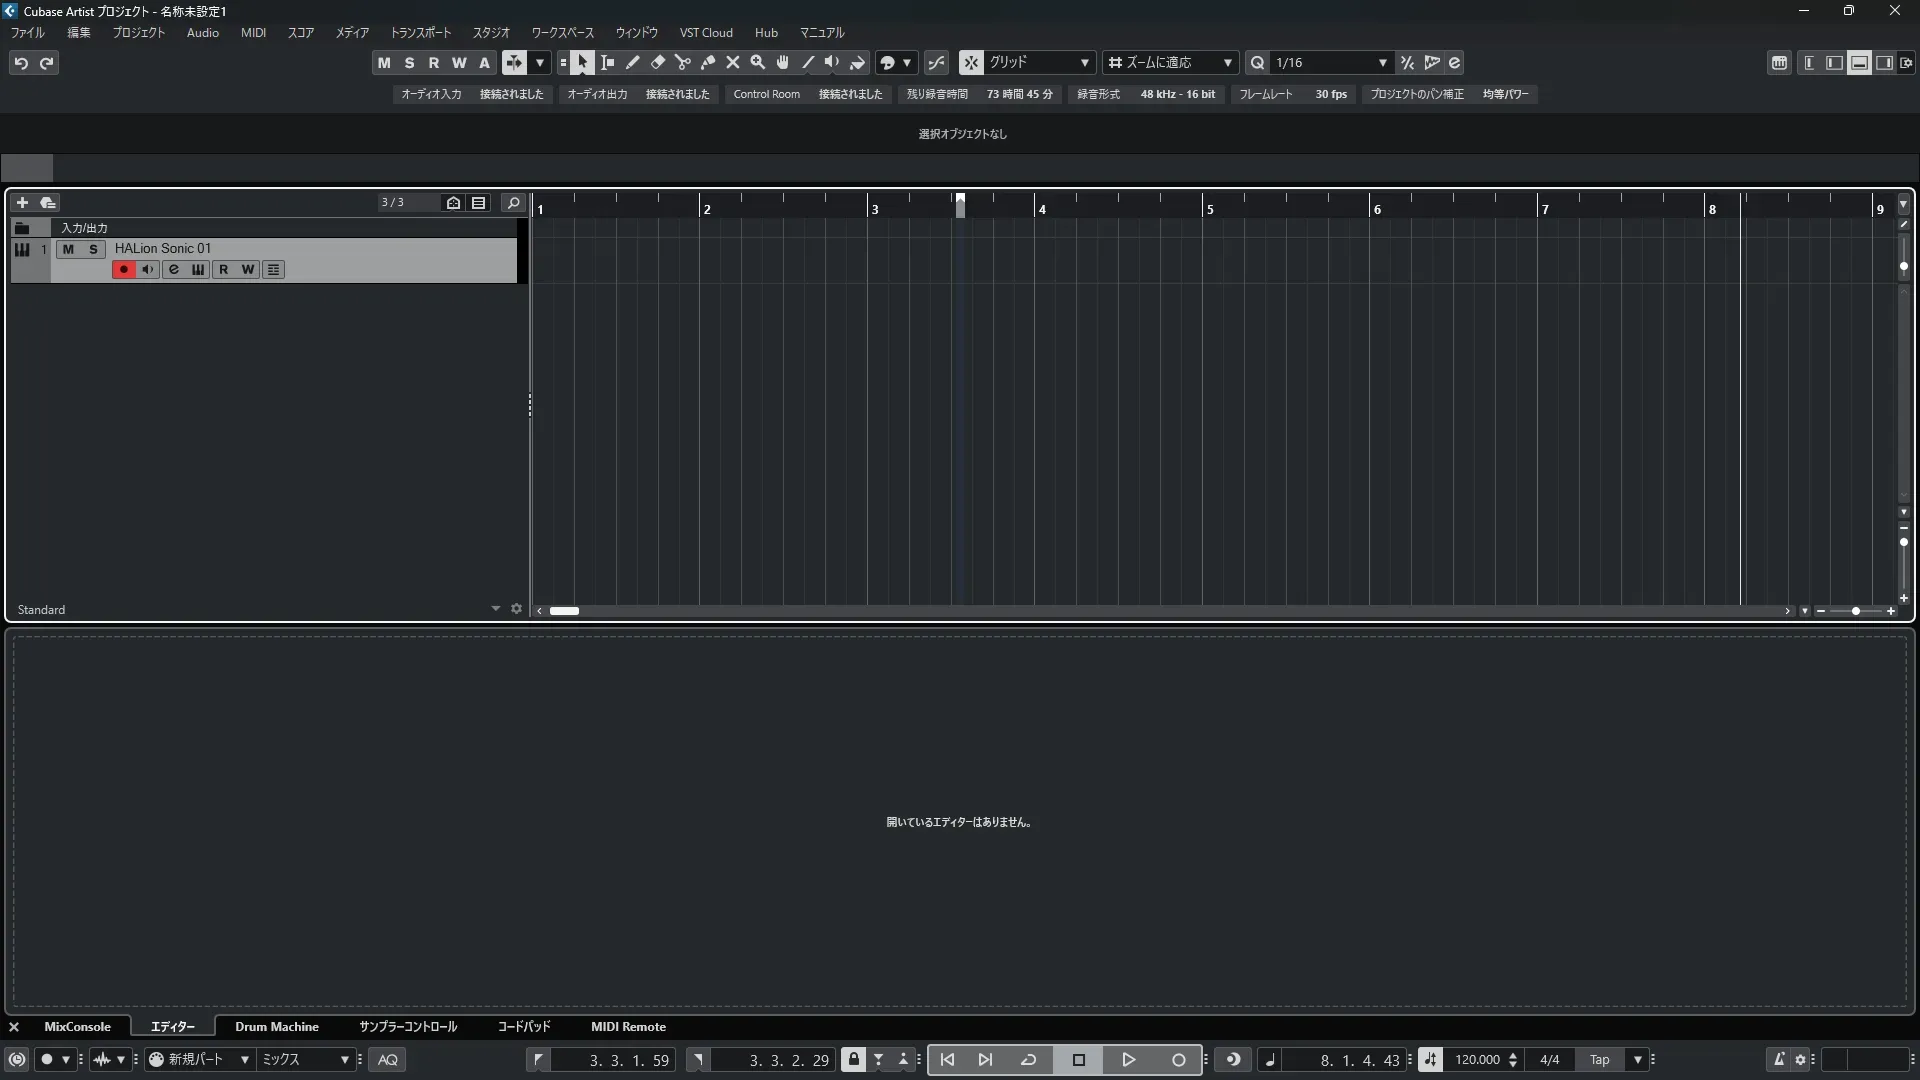
Task: Toggle record enable on HALion Sonic 01
Action: [123, 270]
